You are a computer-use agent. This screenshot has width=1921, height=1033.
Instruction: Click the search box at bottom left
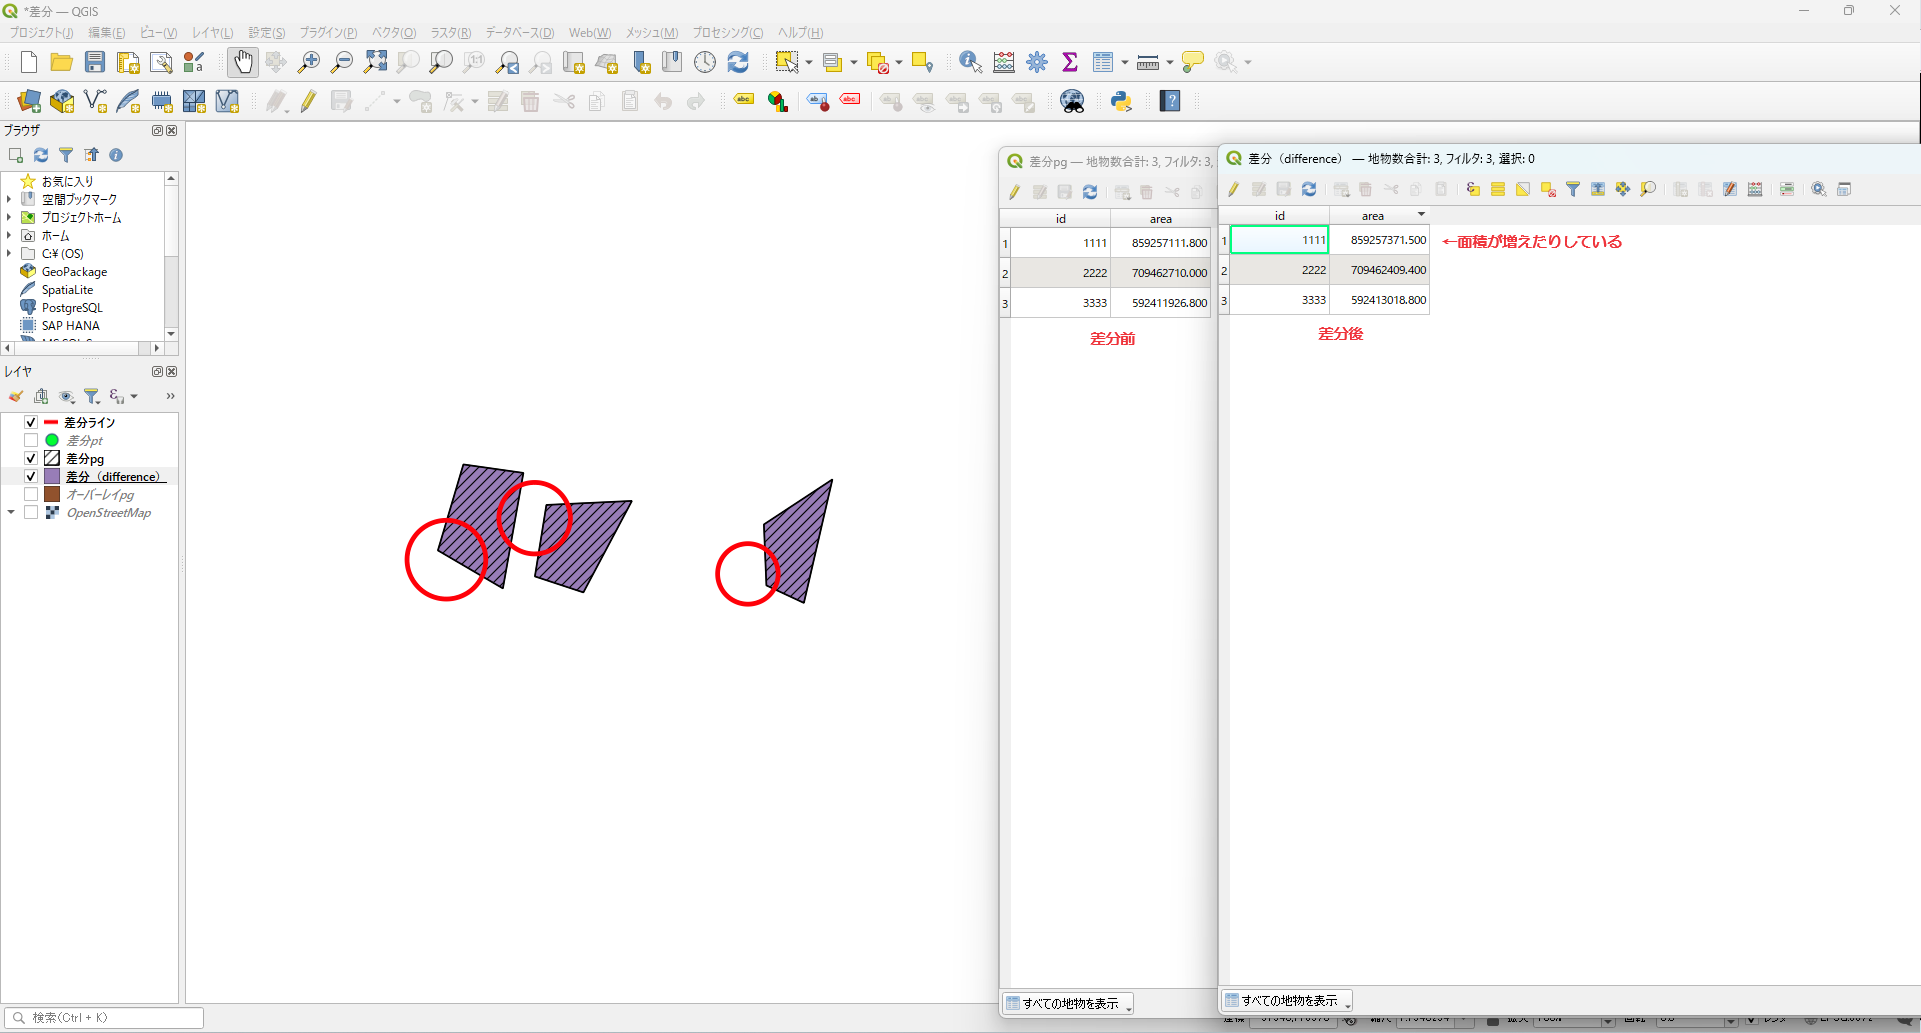coord(104,1018)
